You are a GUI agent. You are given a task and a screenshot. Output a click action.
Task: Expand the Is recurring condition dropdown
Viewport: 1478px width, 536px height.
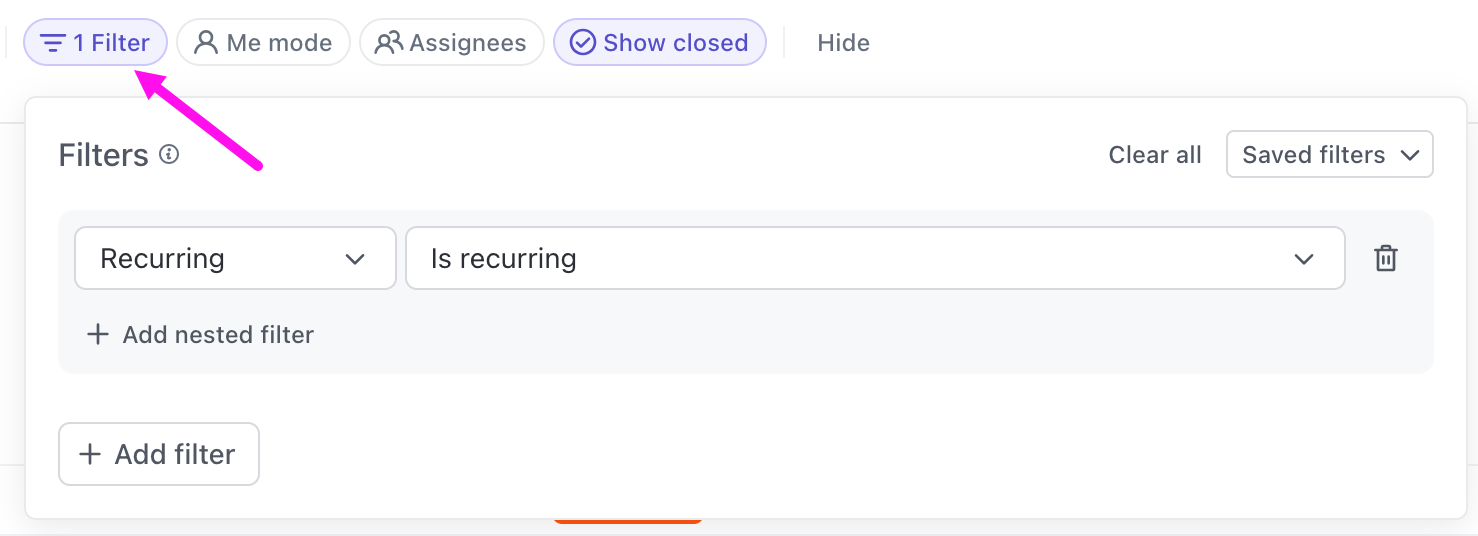click(874, 259)
